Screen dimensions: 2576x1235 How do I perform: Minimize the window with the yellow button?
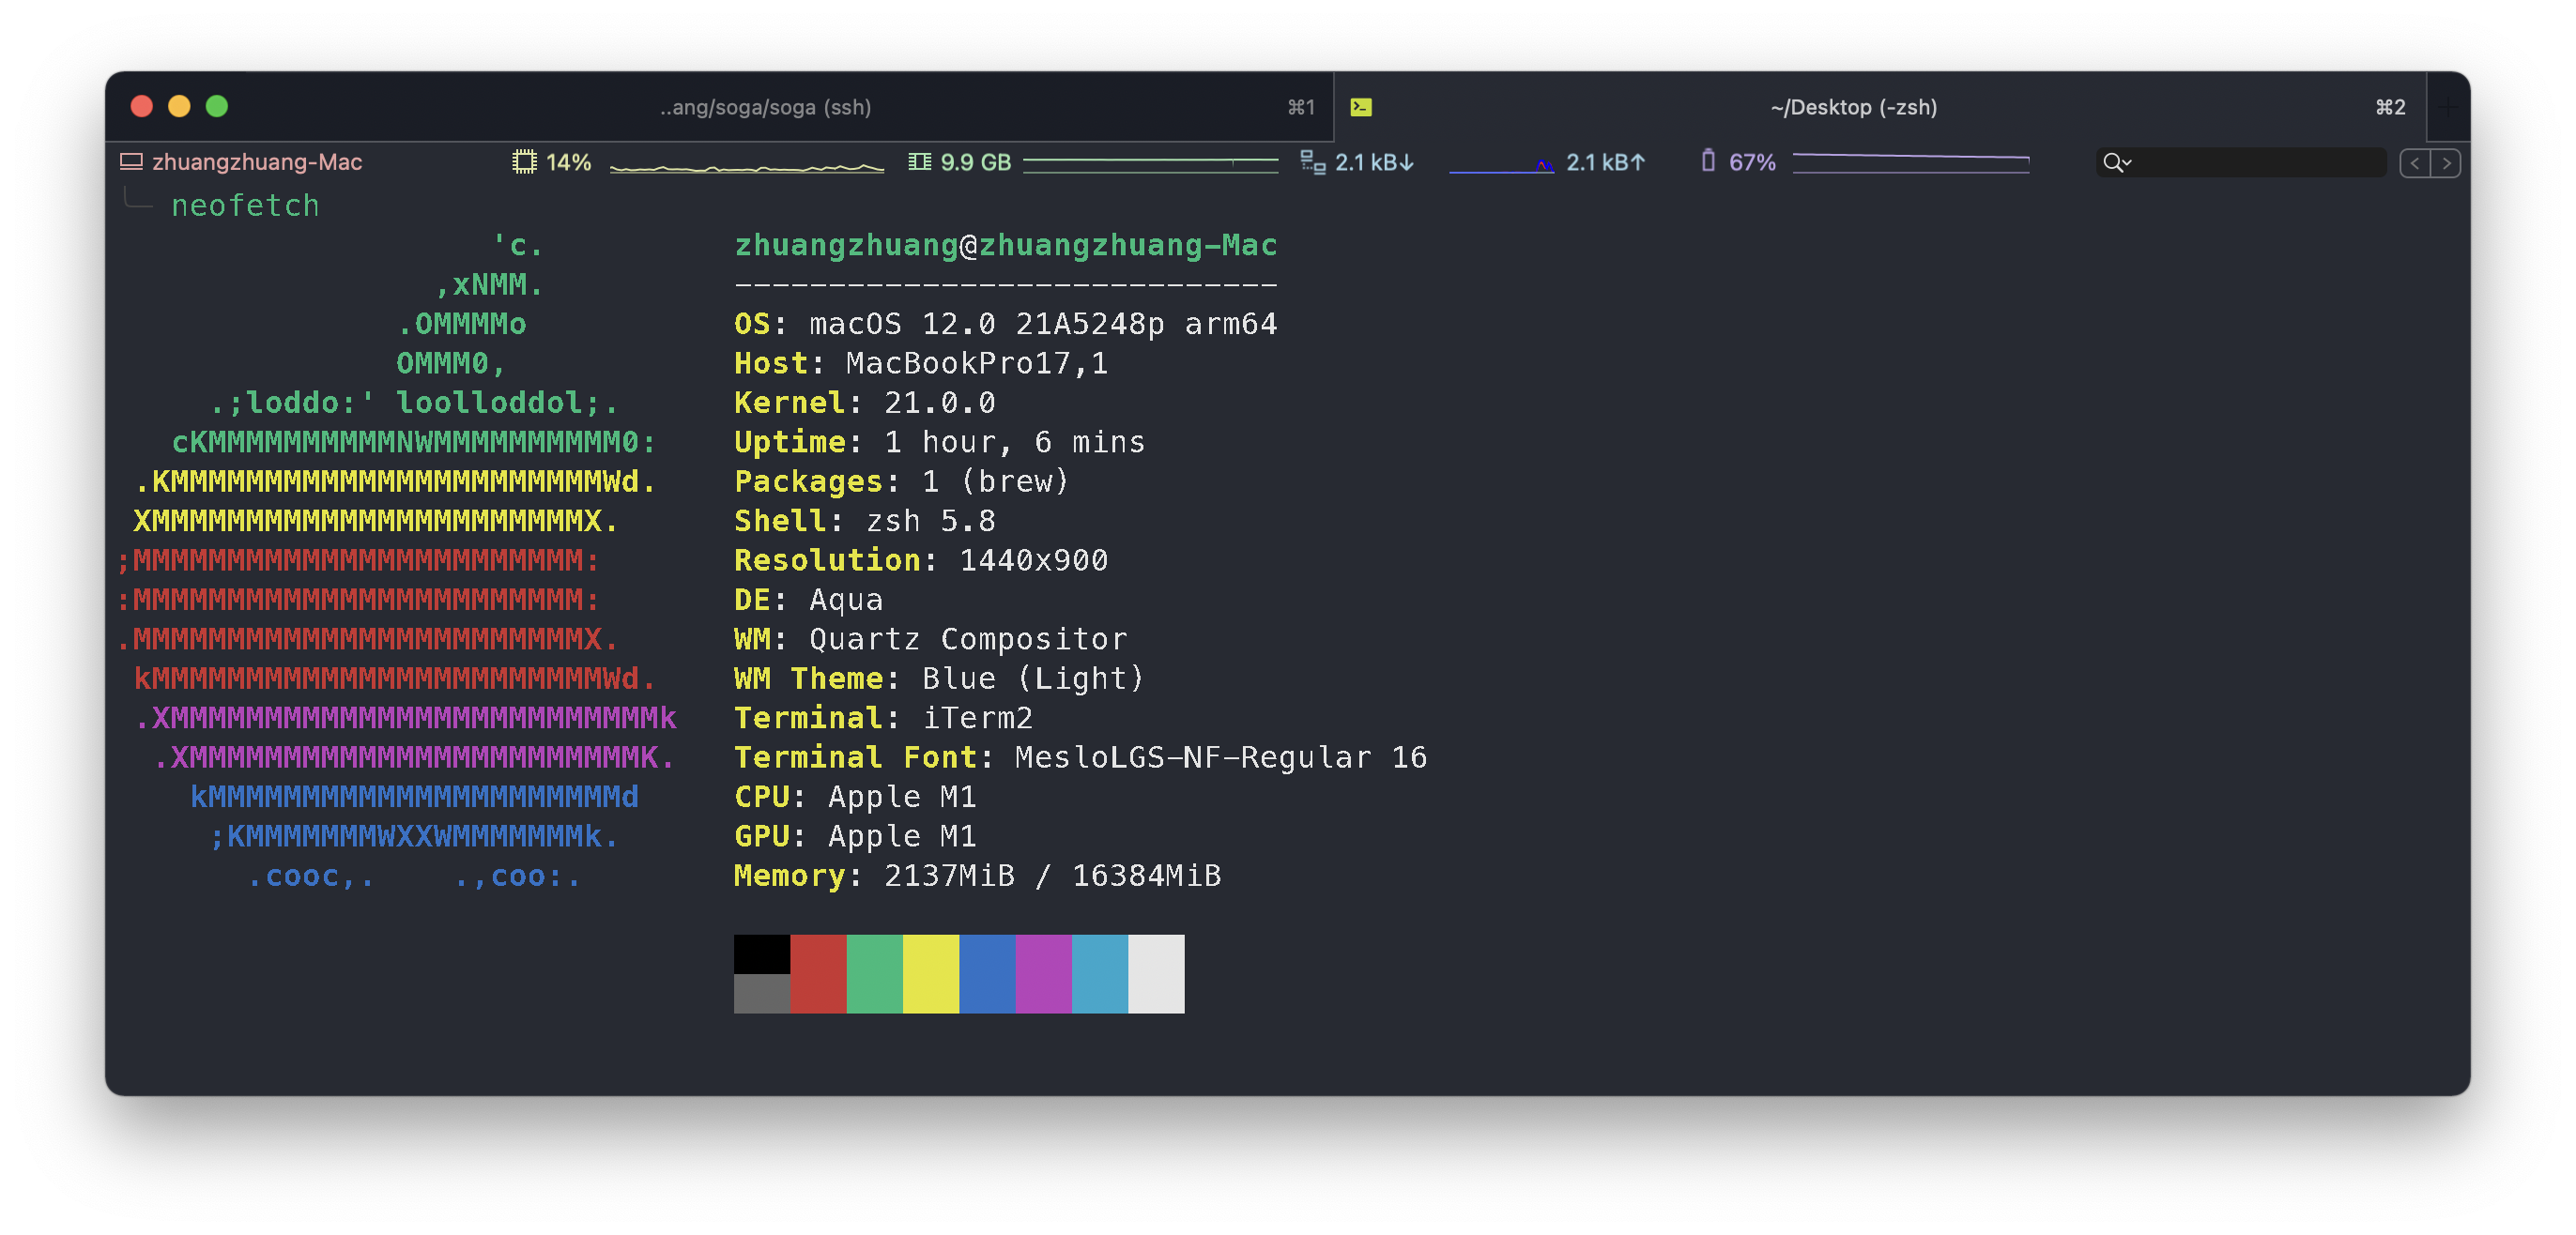[x=179, y=106]
